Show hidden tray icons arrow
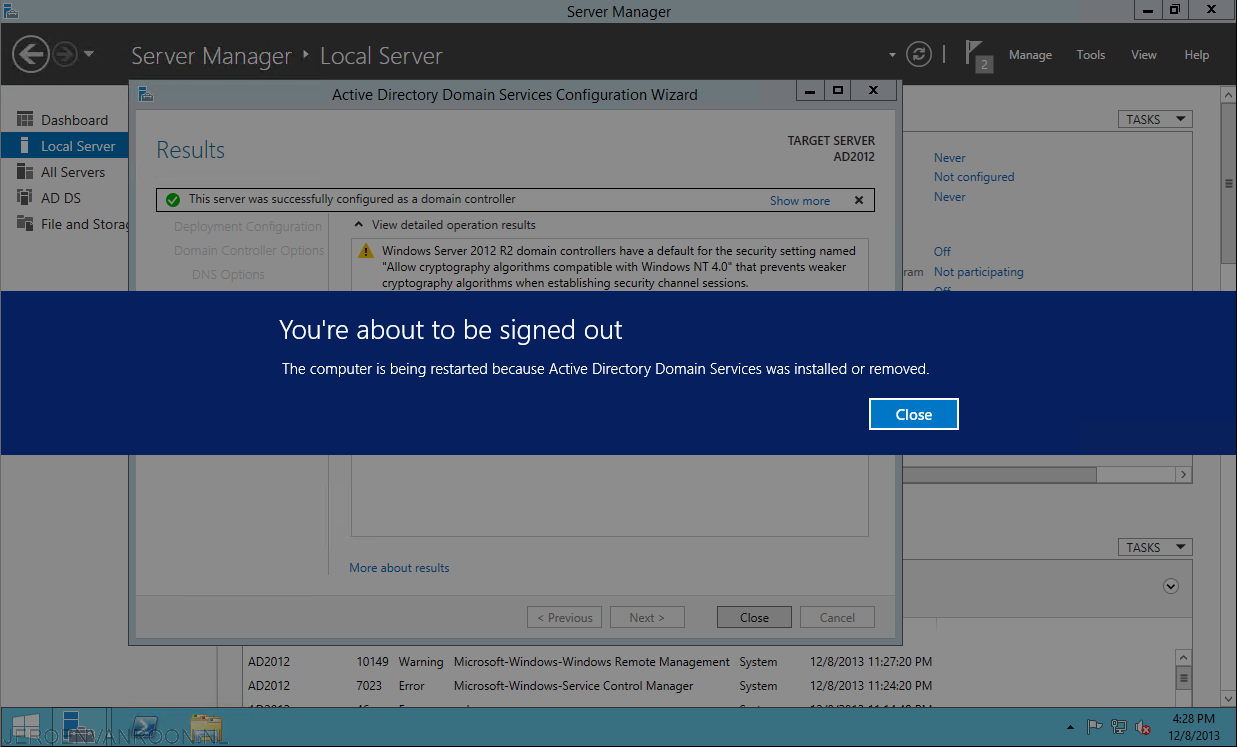The image size is (1237, 747). tap(1071, 727)
